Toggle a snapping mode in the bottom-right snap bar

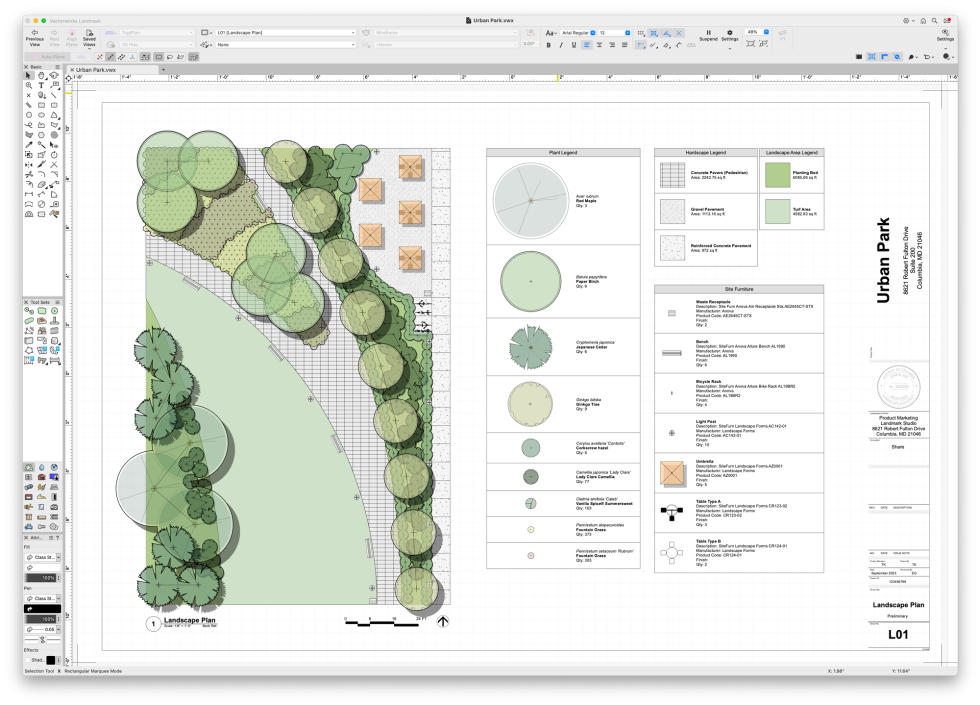click(871, 56)
